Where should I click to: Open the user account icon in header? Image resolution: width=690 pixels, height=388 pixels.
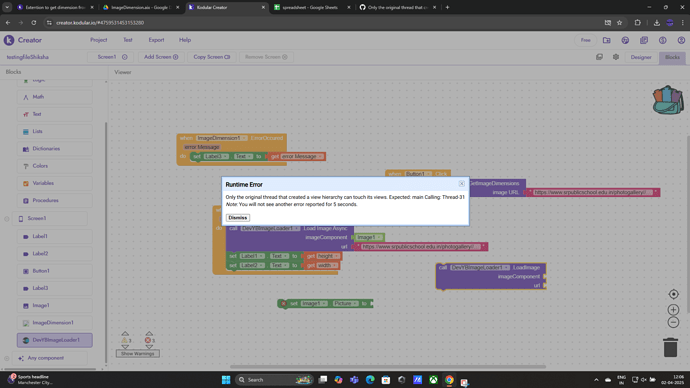click(681, 40)
